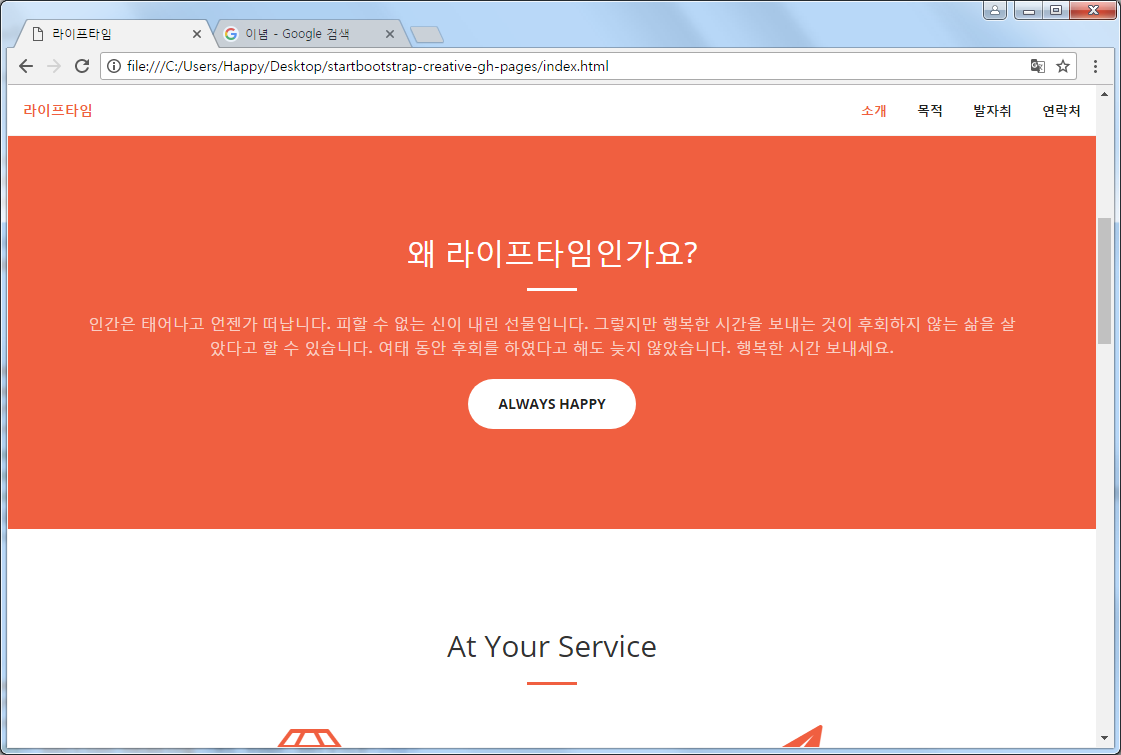Screen dimensions: 1121x755
Task: Maximize the Chrome window
Action: [x=1055, y=10]
